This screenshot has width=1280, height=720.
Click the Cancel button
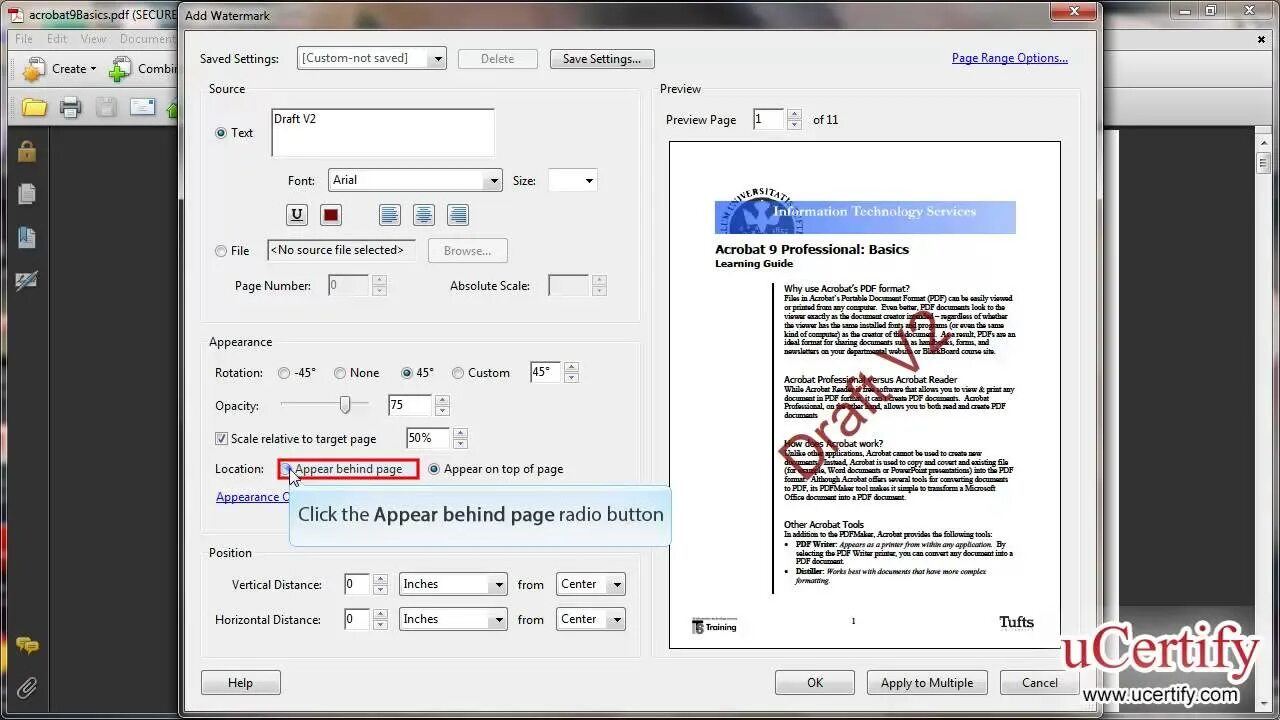1040,683
